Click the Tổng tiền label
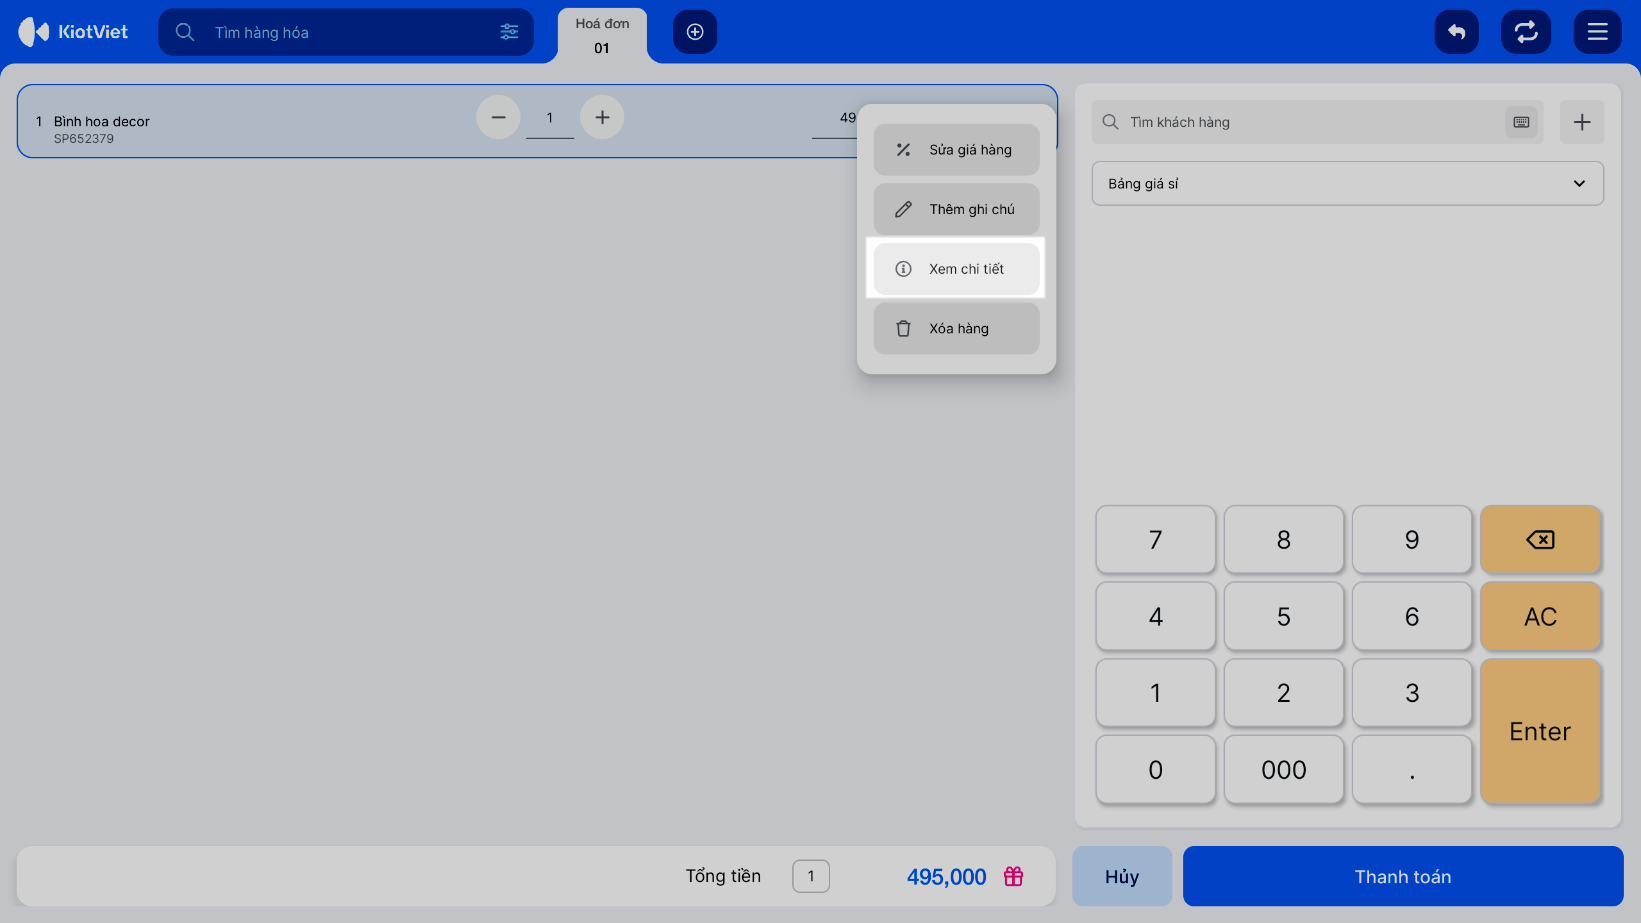Screen dimensions: 1641x923 click(x=723, y=876)
